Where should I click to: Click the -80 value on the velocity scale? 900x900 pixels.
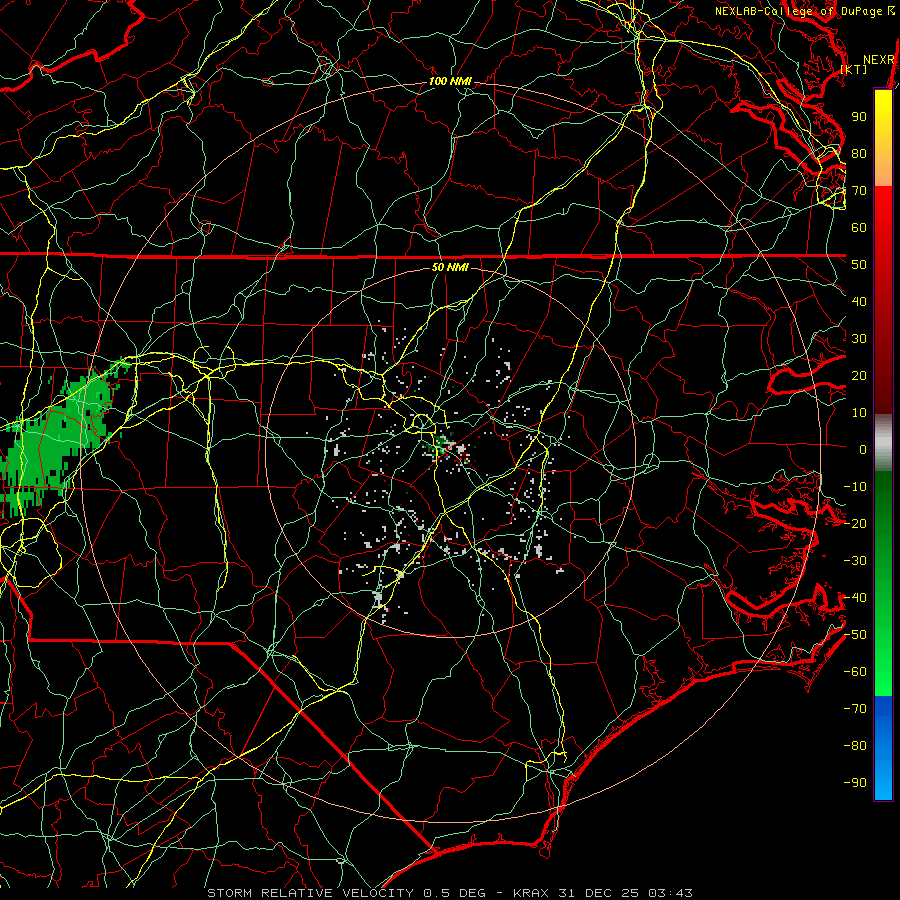click(x=855, y=746)
